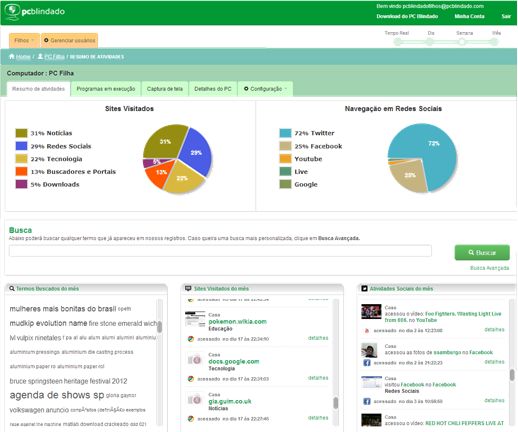Click Chrome icon in docs.google.com row
This screenshot has height=432, width=518.
191,379
